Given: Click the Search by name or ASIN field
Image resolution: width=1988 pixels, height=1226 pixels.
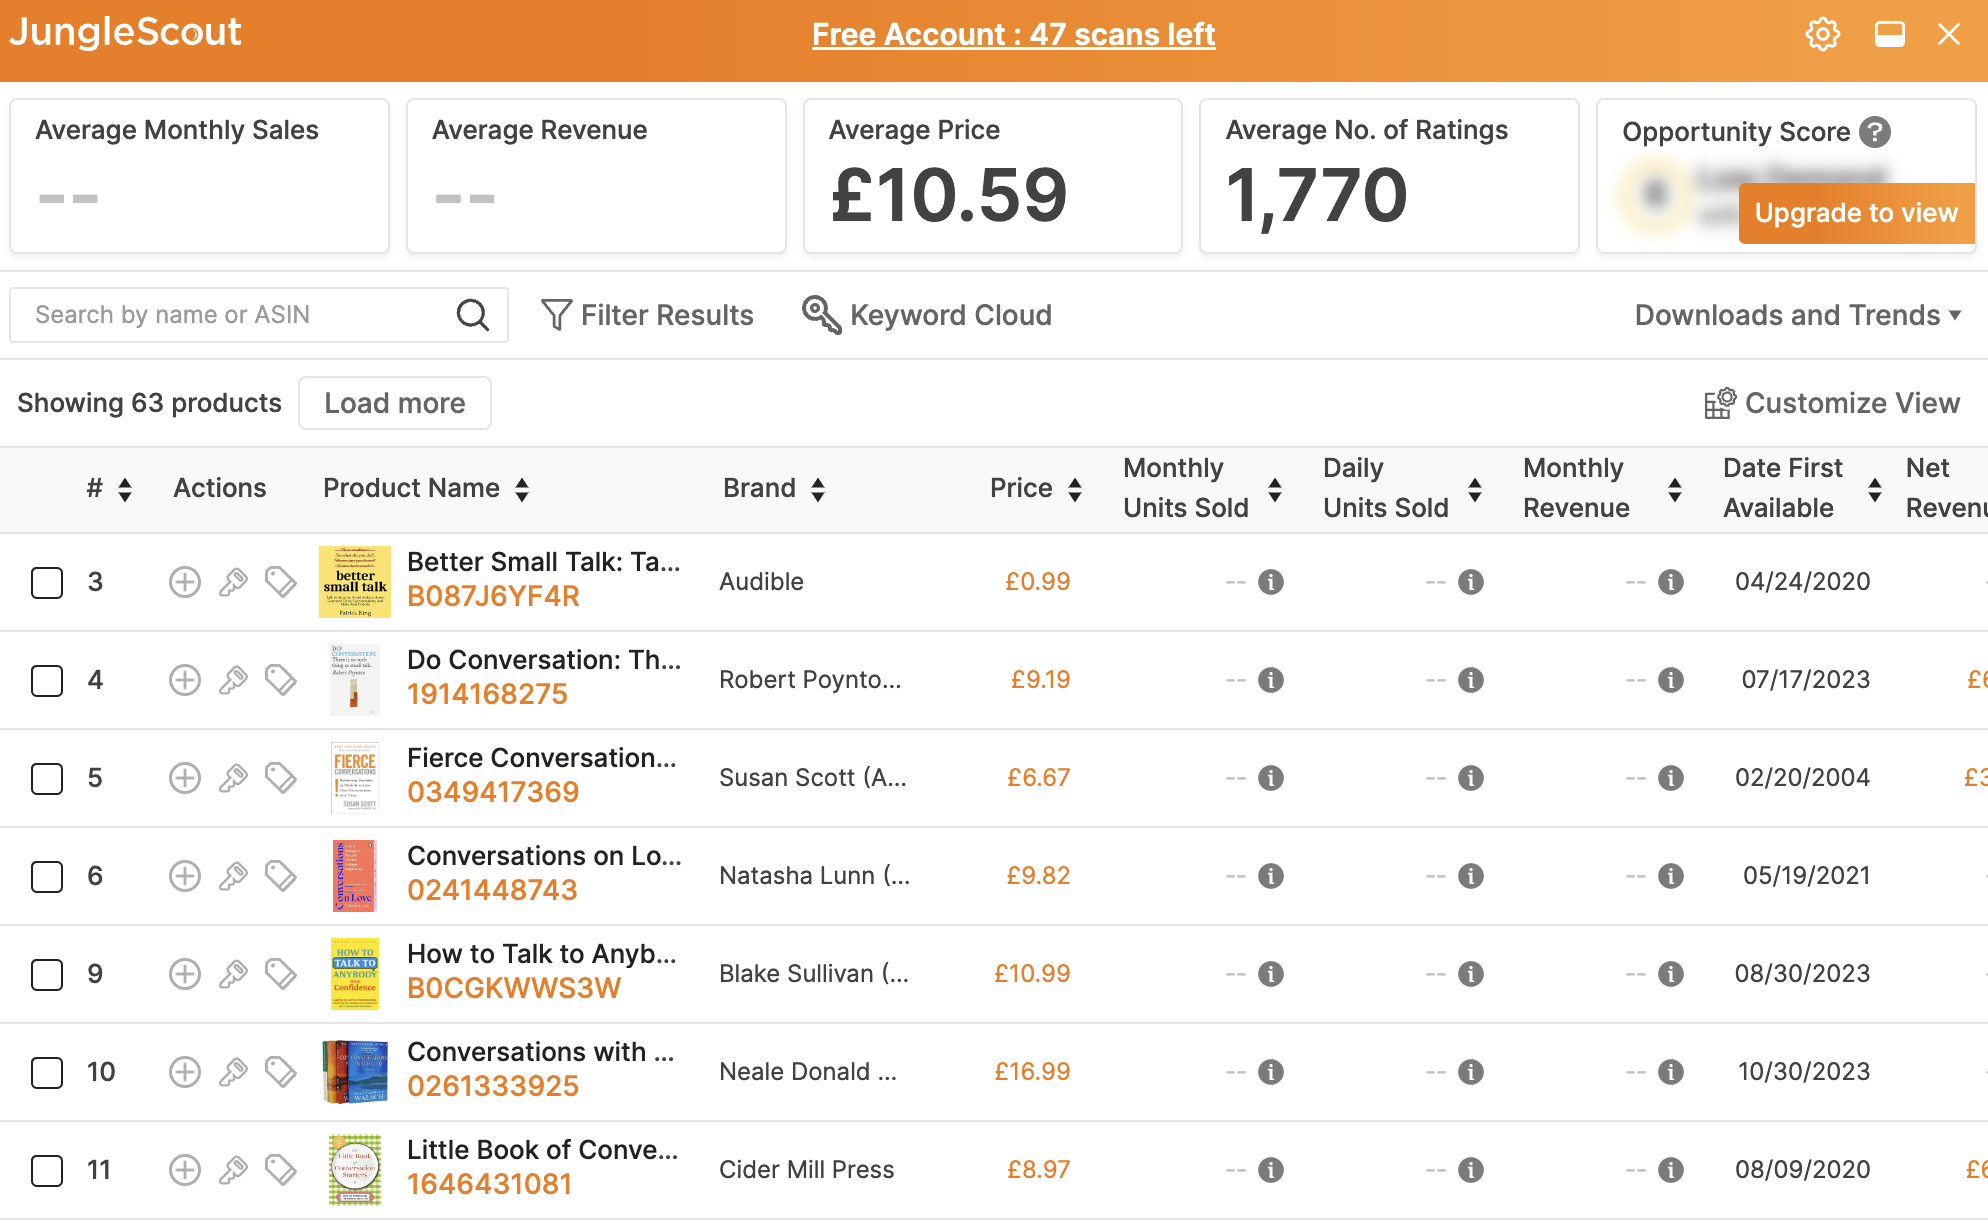Looking at the screenshot, I should coord(259,315).
